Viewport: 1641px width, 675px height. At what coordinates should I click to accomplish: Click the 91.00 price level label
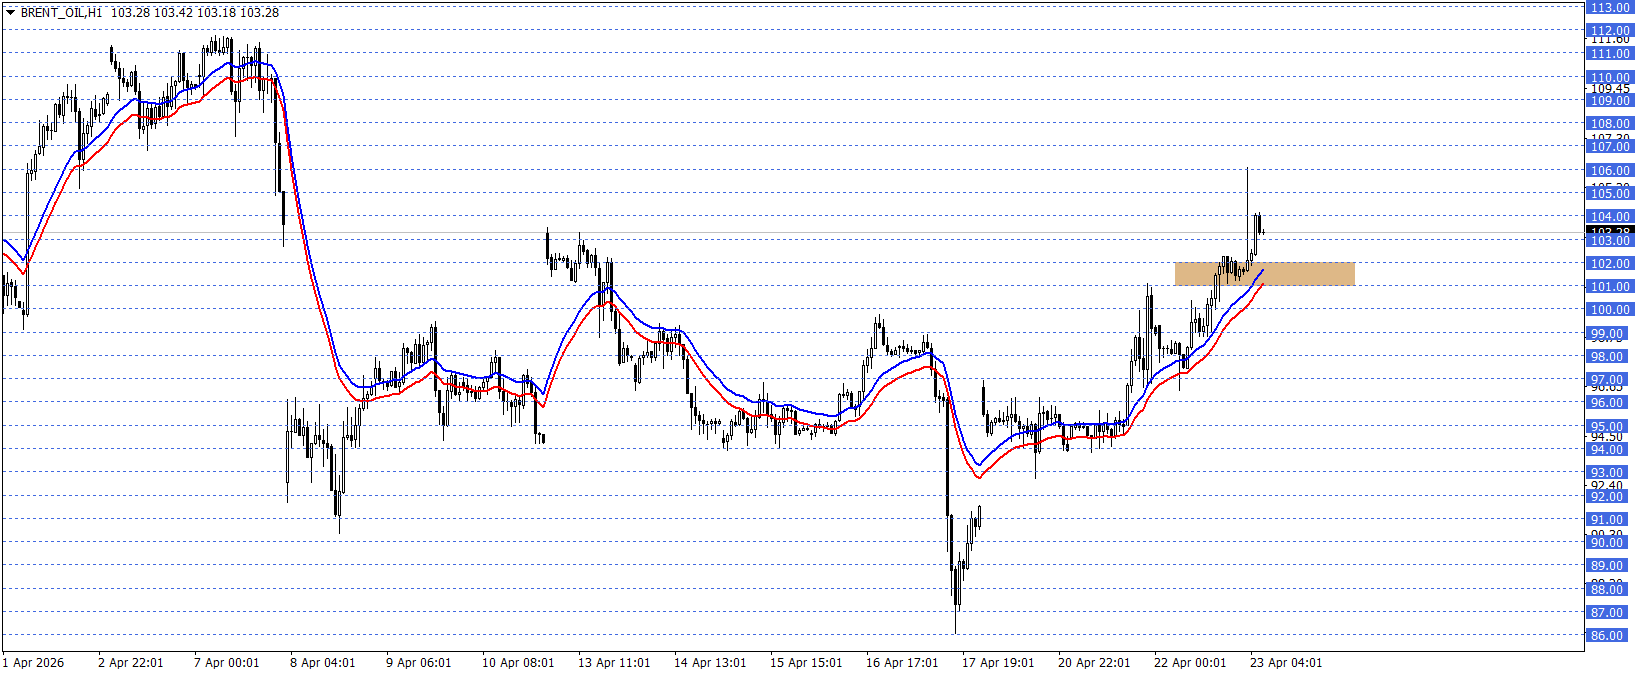1607,520
